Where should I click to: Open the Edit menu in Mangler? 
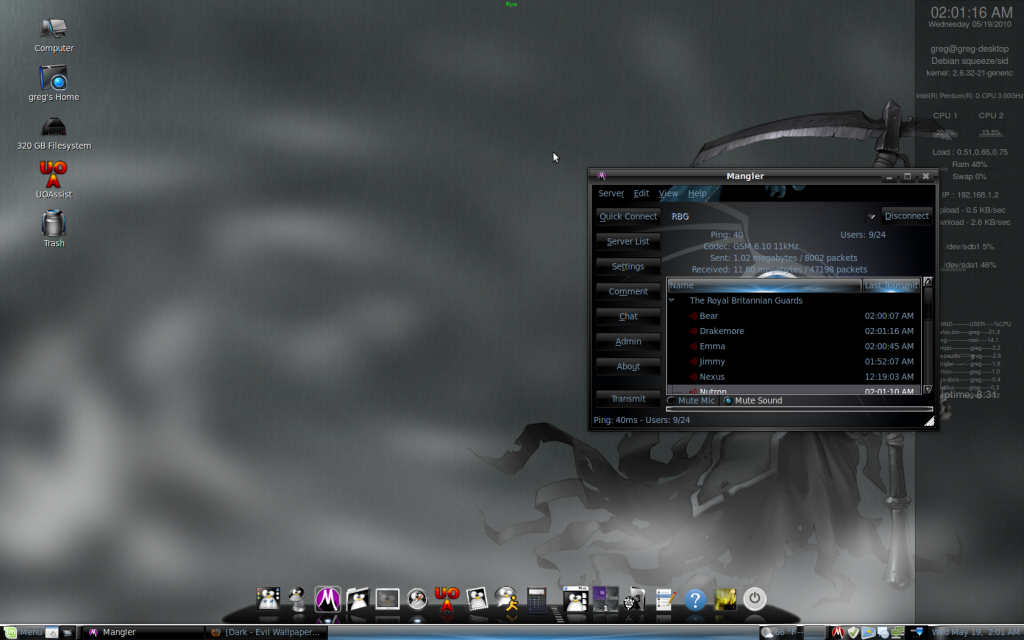click(641, 193)
